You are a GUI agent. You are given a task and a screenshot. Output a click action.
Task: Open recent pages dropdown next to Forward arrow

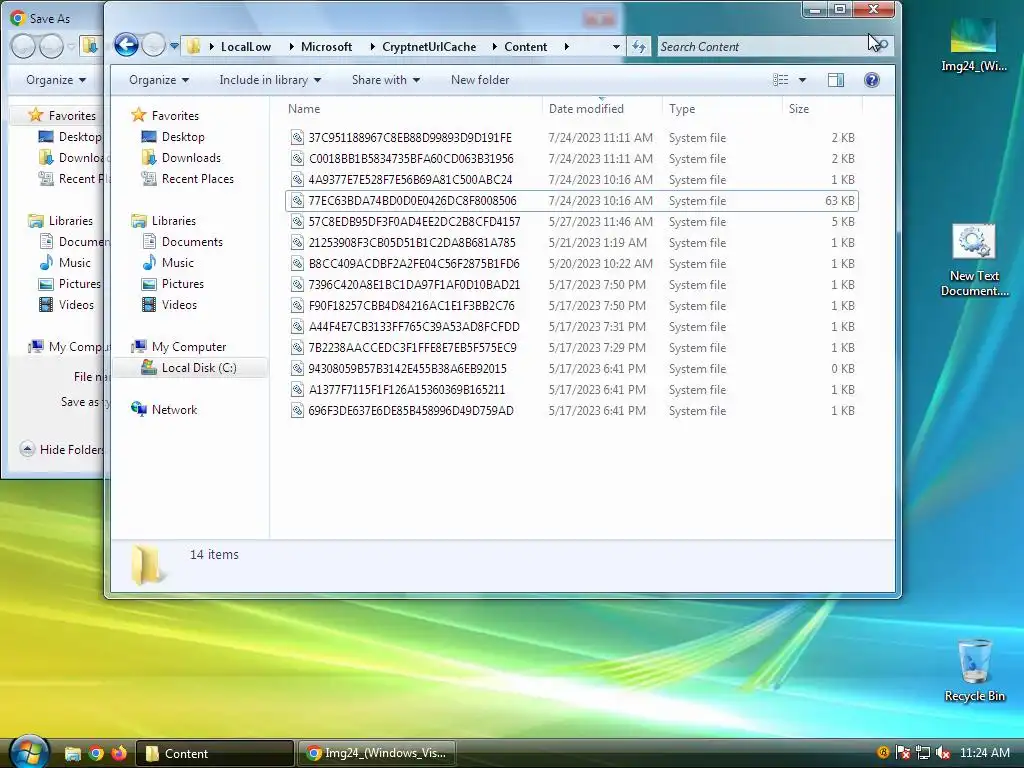[174, 46]
